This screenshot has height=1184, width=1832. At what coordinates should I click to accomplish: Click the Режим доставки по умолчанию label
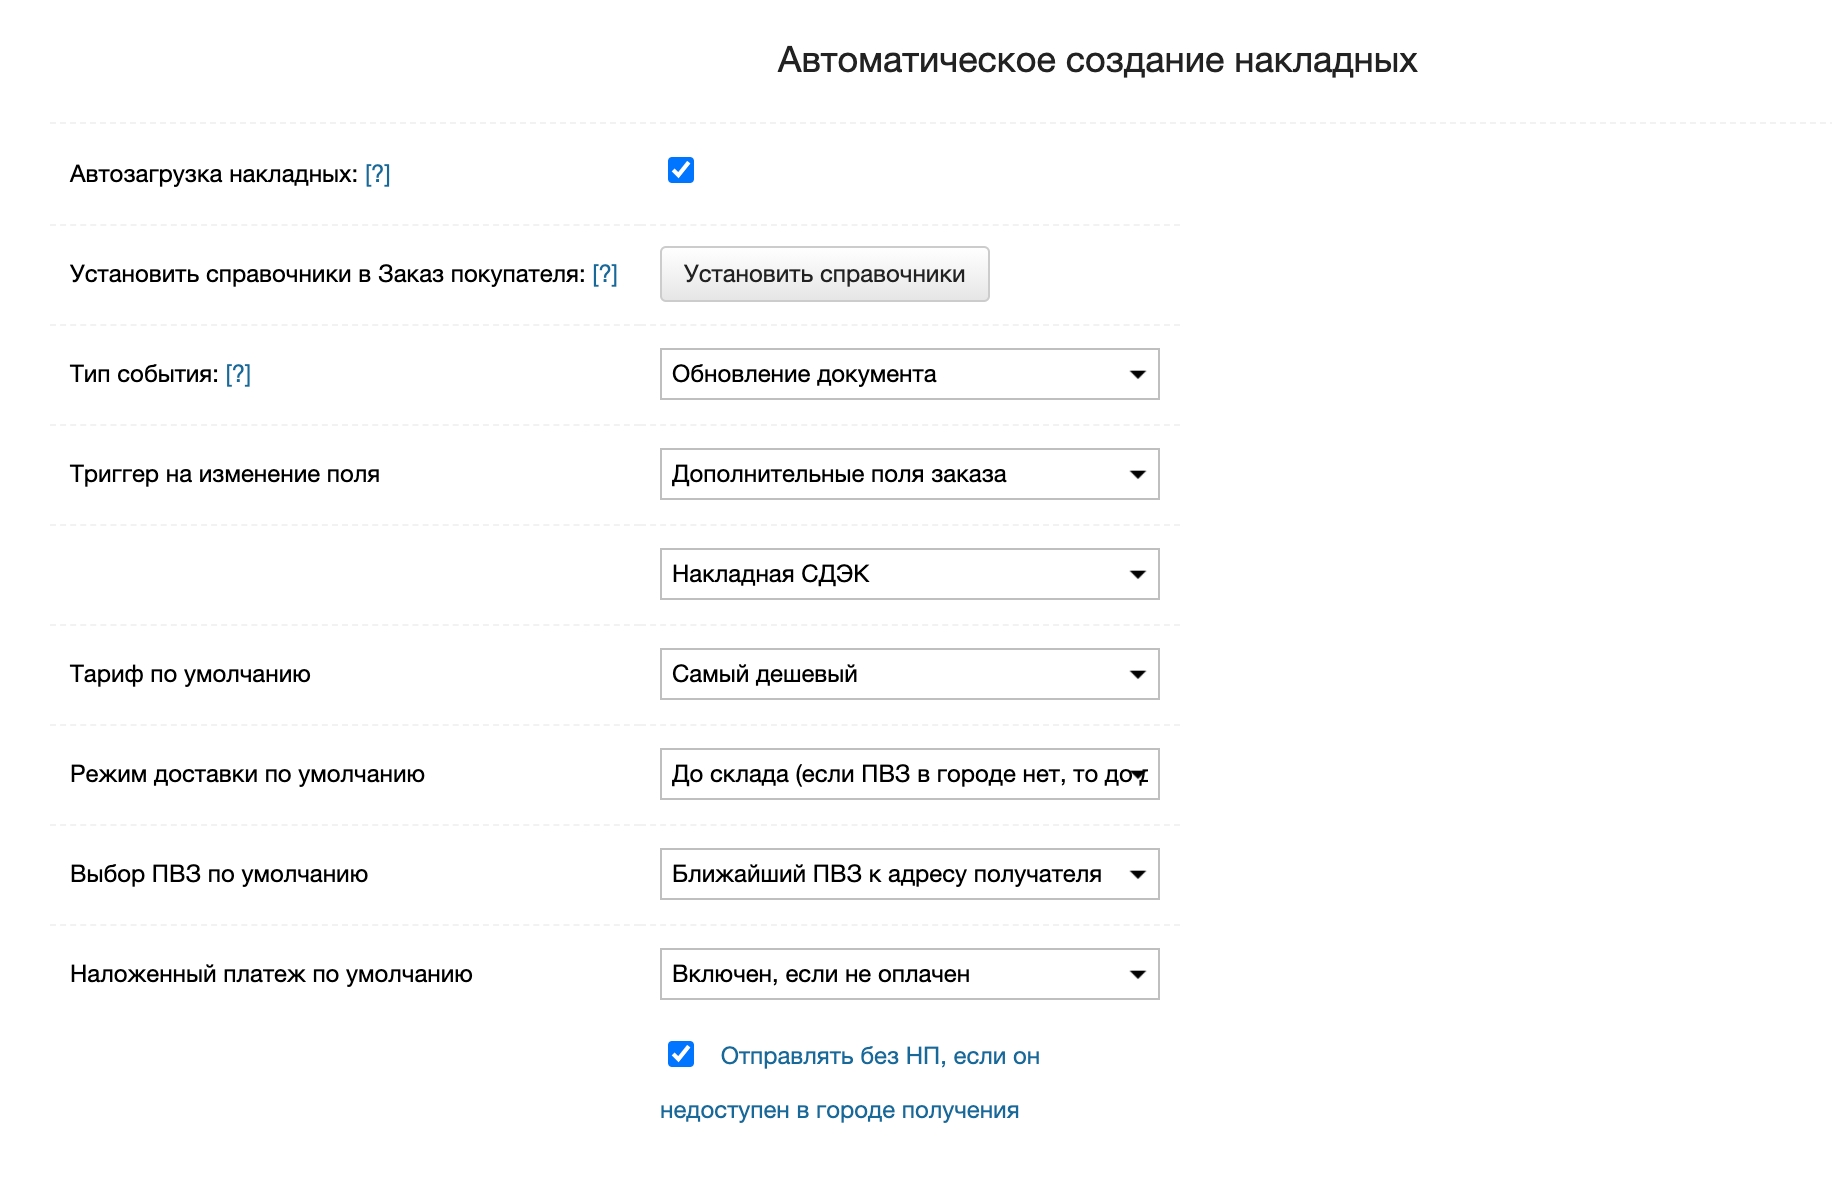247,774
